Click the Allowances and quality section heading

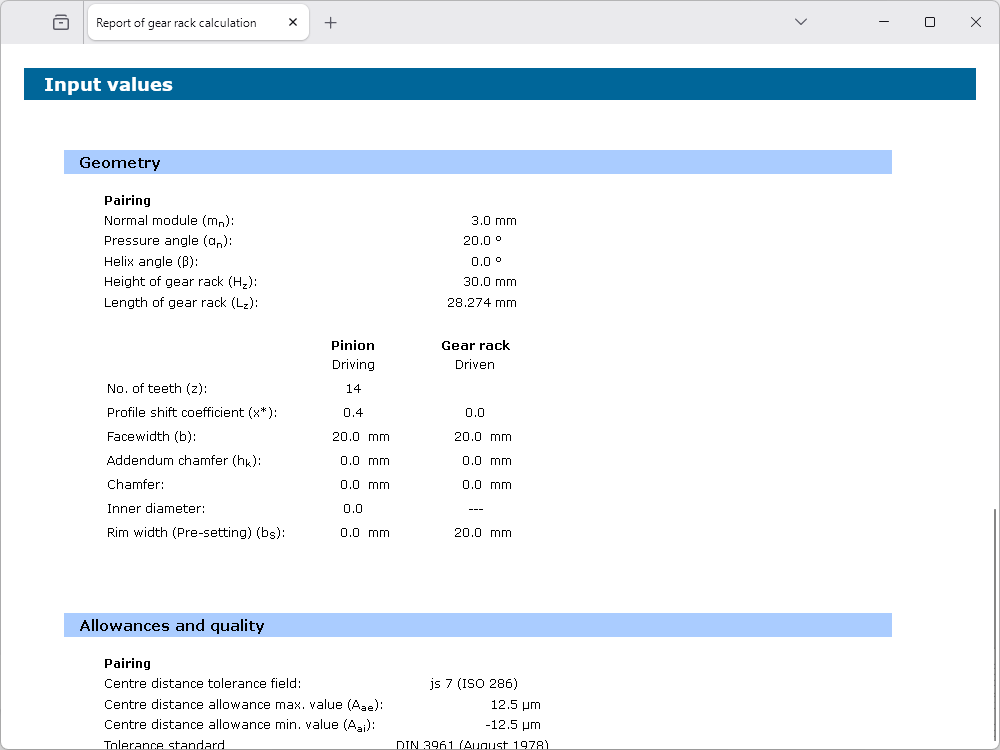click(x=172, y=626)
